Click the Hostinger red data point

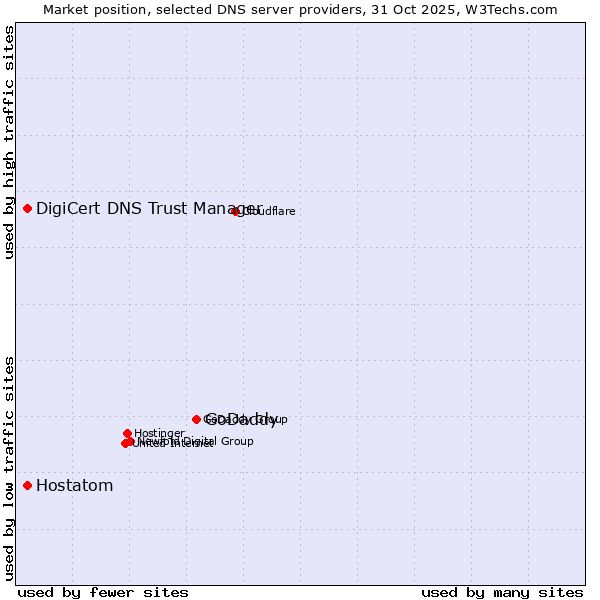(128, 433)
